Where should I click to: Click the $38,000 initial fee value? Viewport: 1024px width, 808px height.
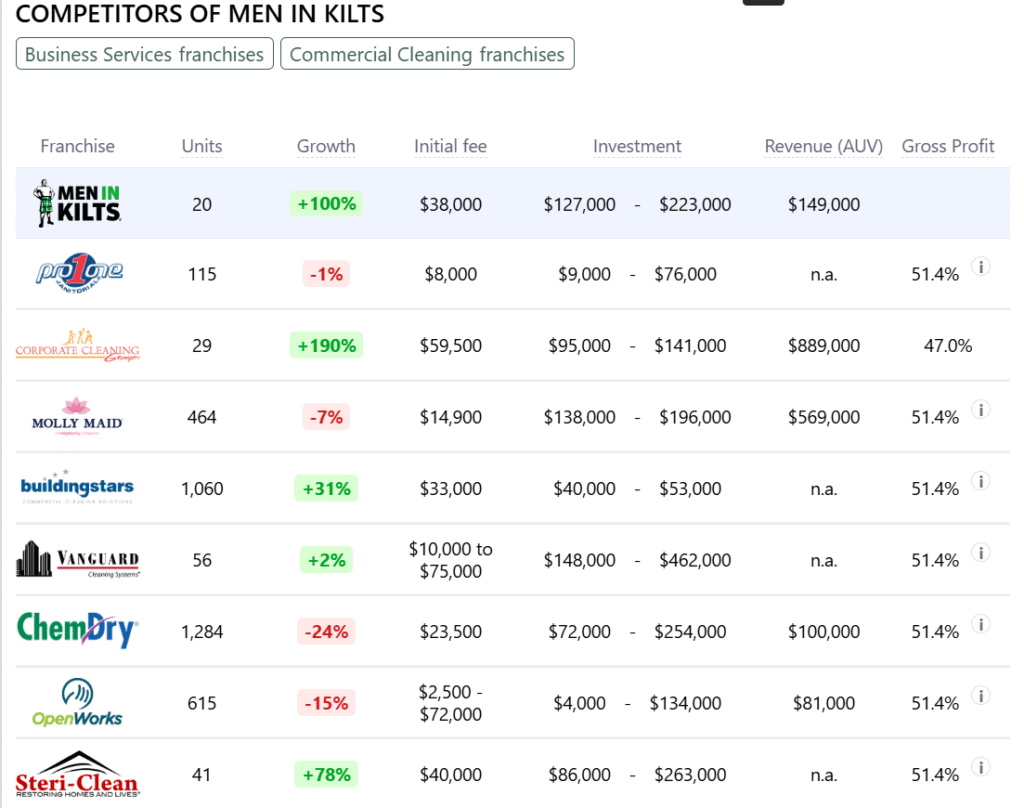(x=451, y=204)
